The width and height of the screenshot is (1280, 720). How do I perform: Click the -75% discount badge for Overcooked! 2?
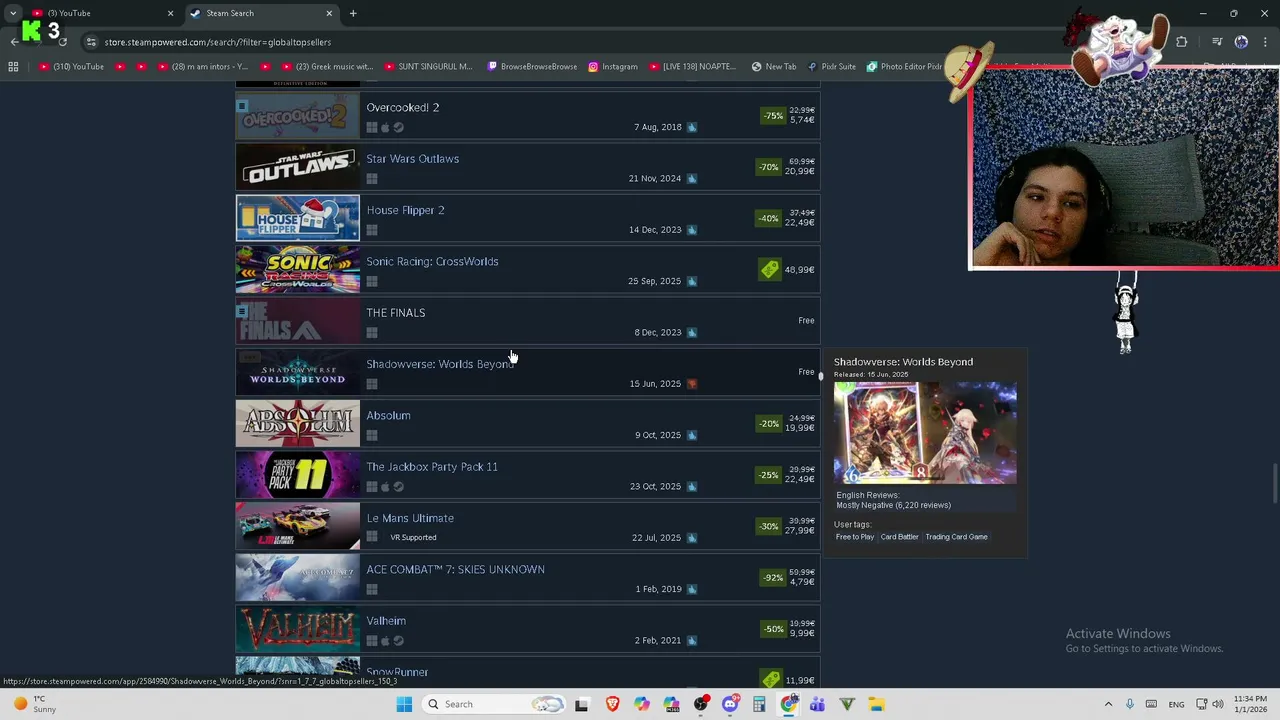[773, 116]
